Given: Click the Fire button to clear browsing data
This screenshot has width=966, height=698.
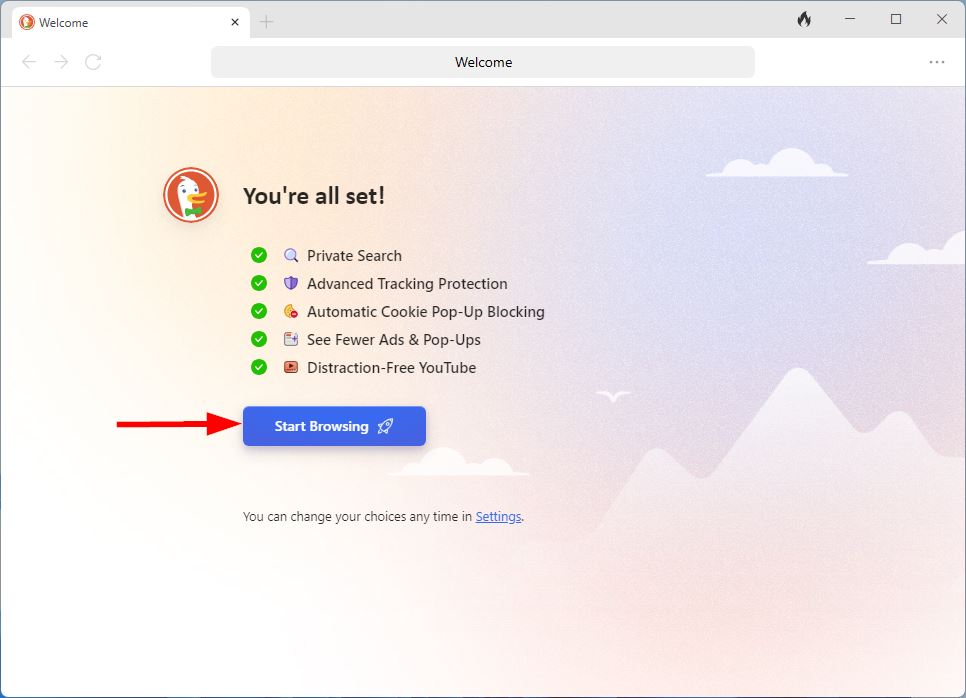Looking at the screenshot, I should 805,19.
